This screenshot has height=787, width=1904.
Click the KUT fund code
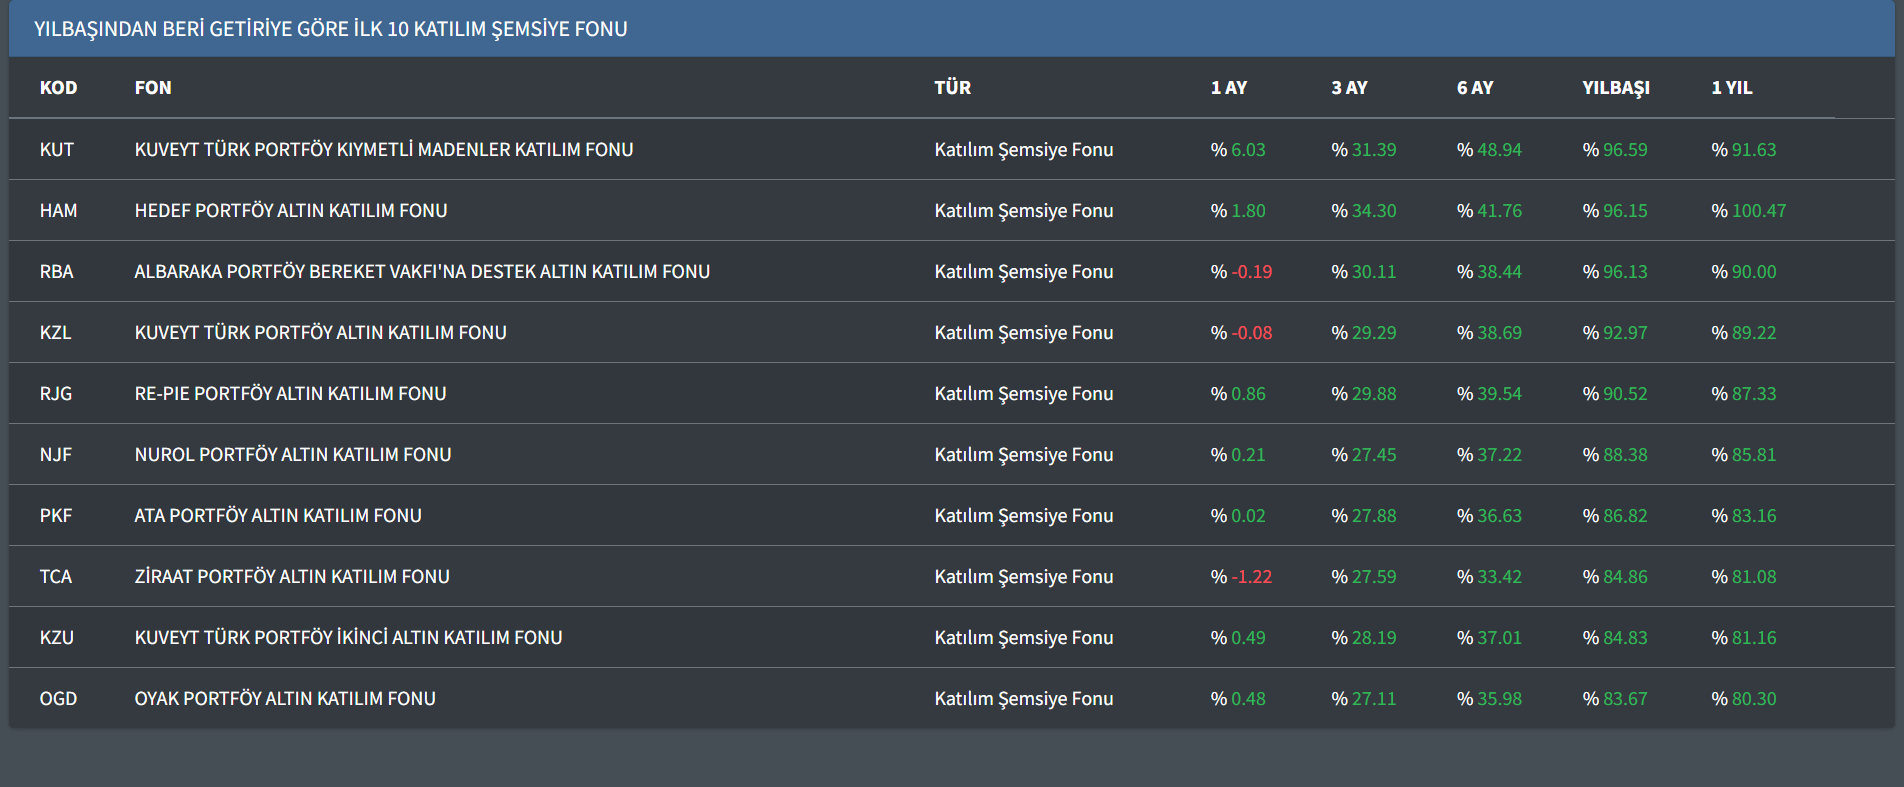click(57, 150)
